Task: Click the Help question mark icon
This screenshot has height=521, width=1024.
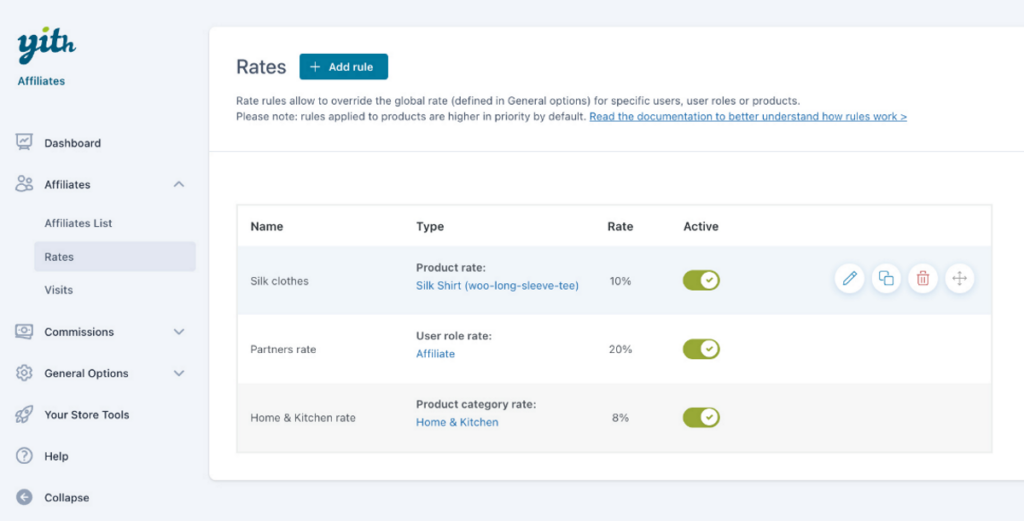Action: coord(24,456)
